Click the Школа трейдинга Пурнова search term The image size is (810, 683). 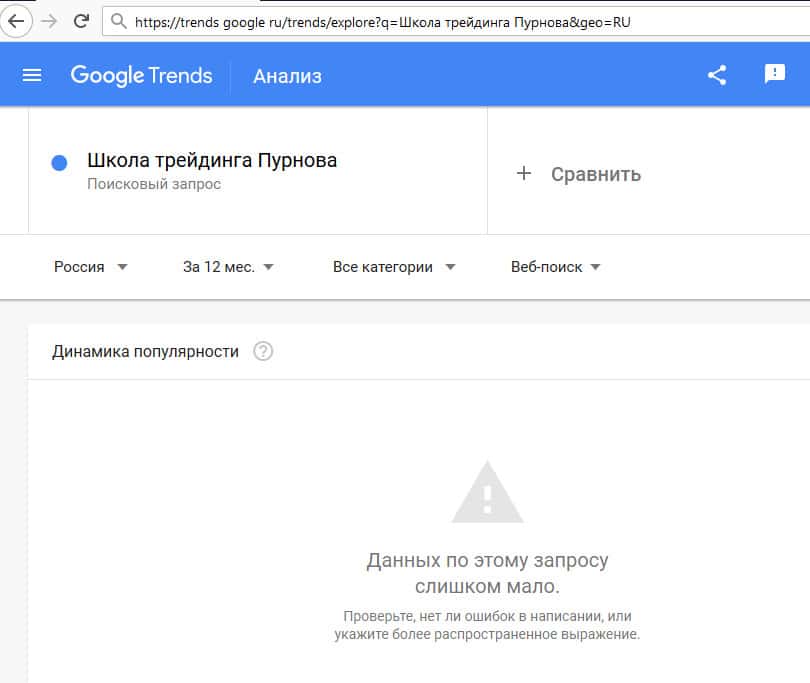[x=212, y=160]
